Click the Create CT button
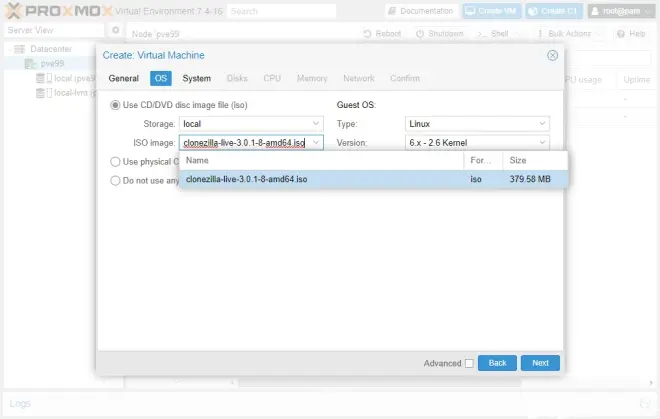 tap(554, 11)
